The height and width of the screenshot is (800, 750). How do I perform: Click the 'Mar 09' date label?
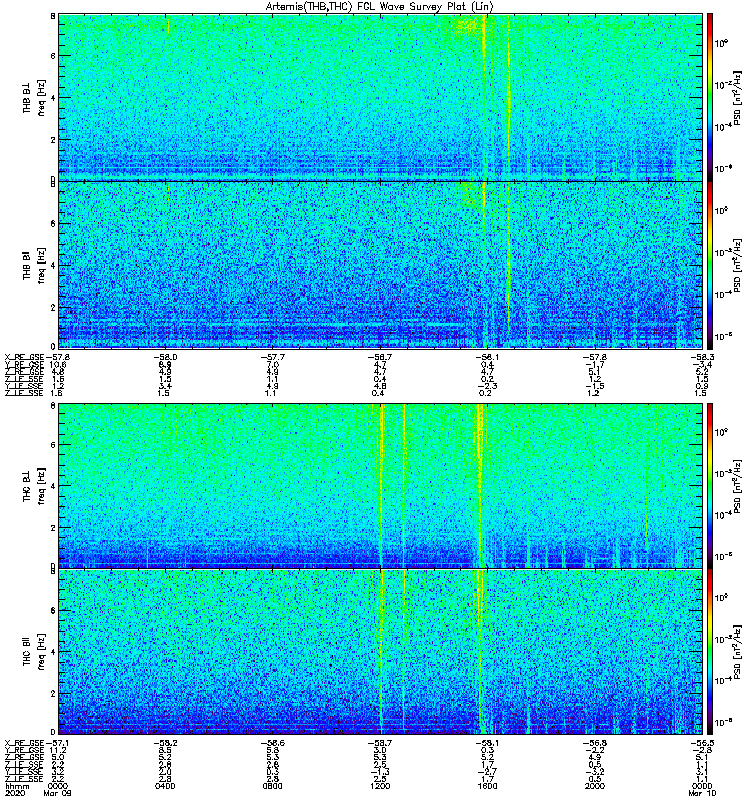tap(58, 793)
